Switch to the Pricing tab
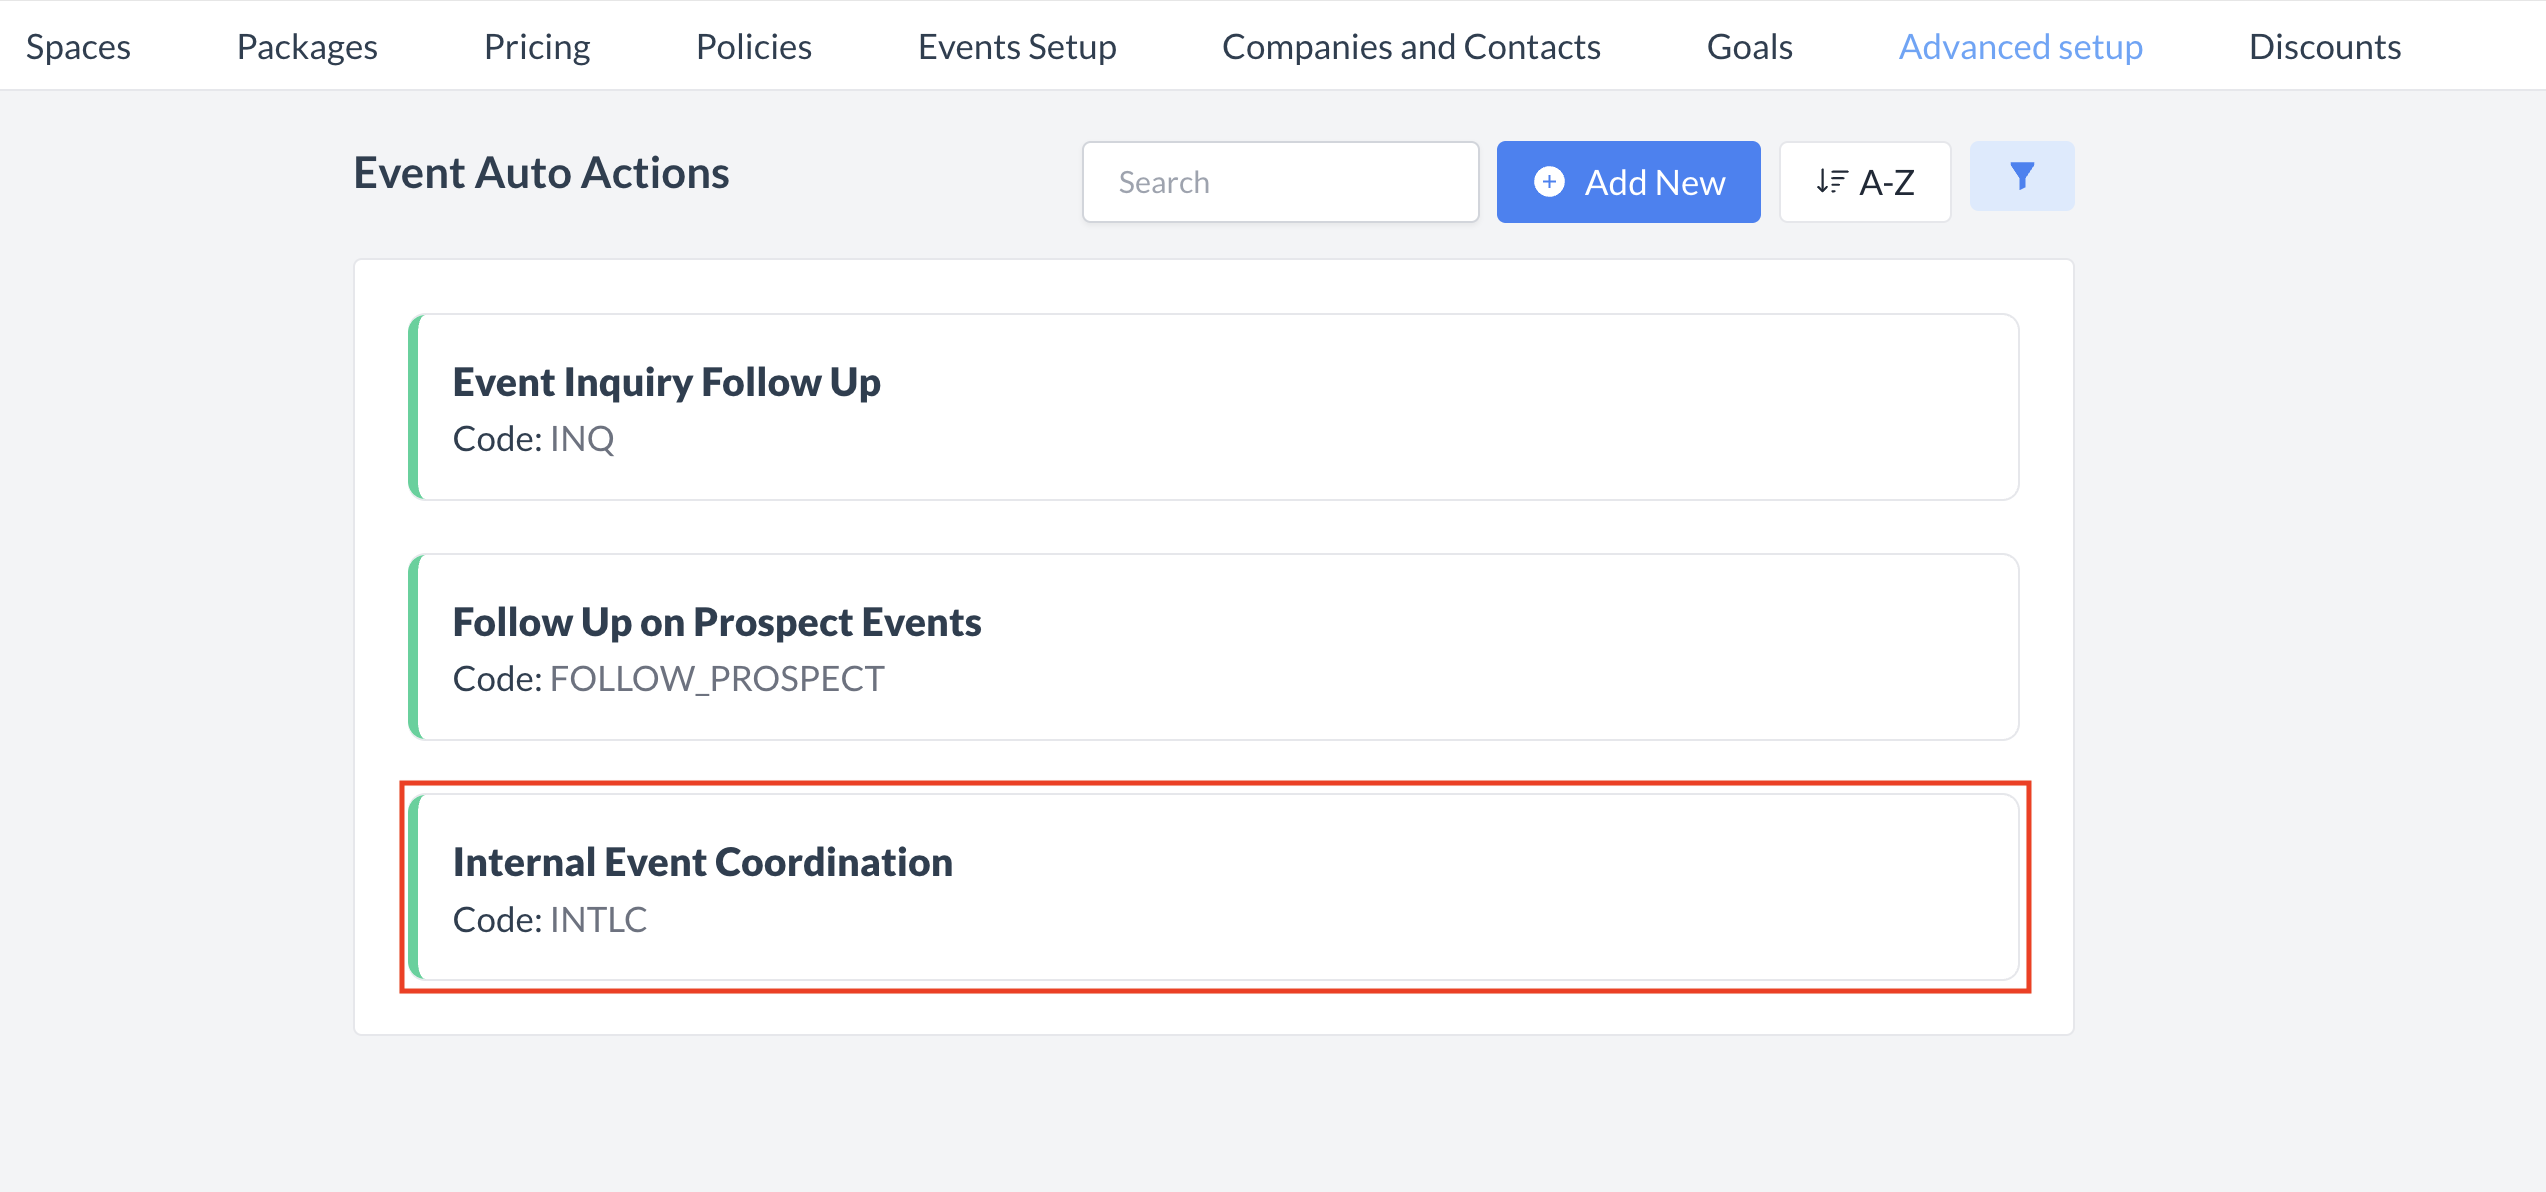 click(536, 46)
